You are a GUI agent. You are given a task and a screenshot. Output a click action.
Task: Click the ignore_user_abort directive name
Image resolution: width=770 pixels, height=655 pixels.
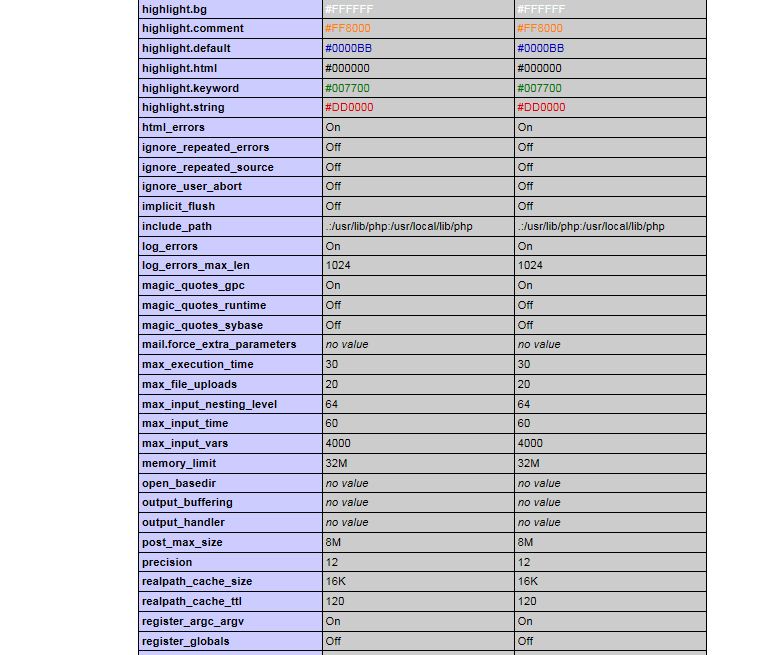(x=192, y=187)
